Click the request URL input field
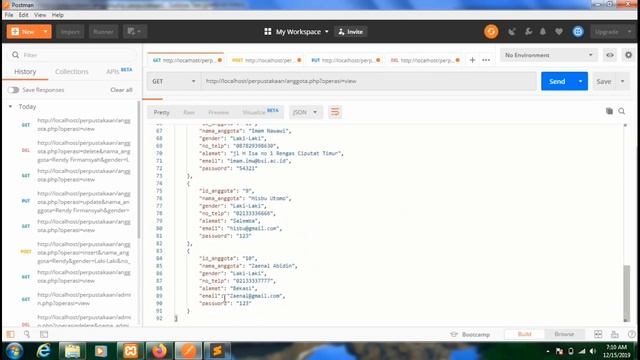Screen dimensions: 640x360 click(369, 81)
